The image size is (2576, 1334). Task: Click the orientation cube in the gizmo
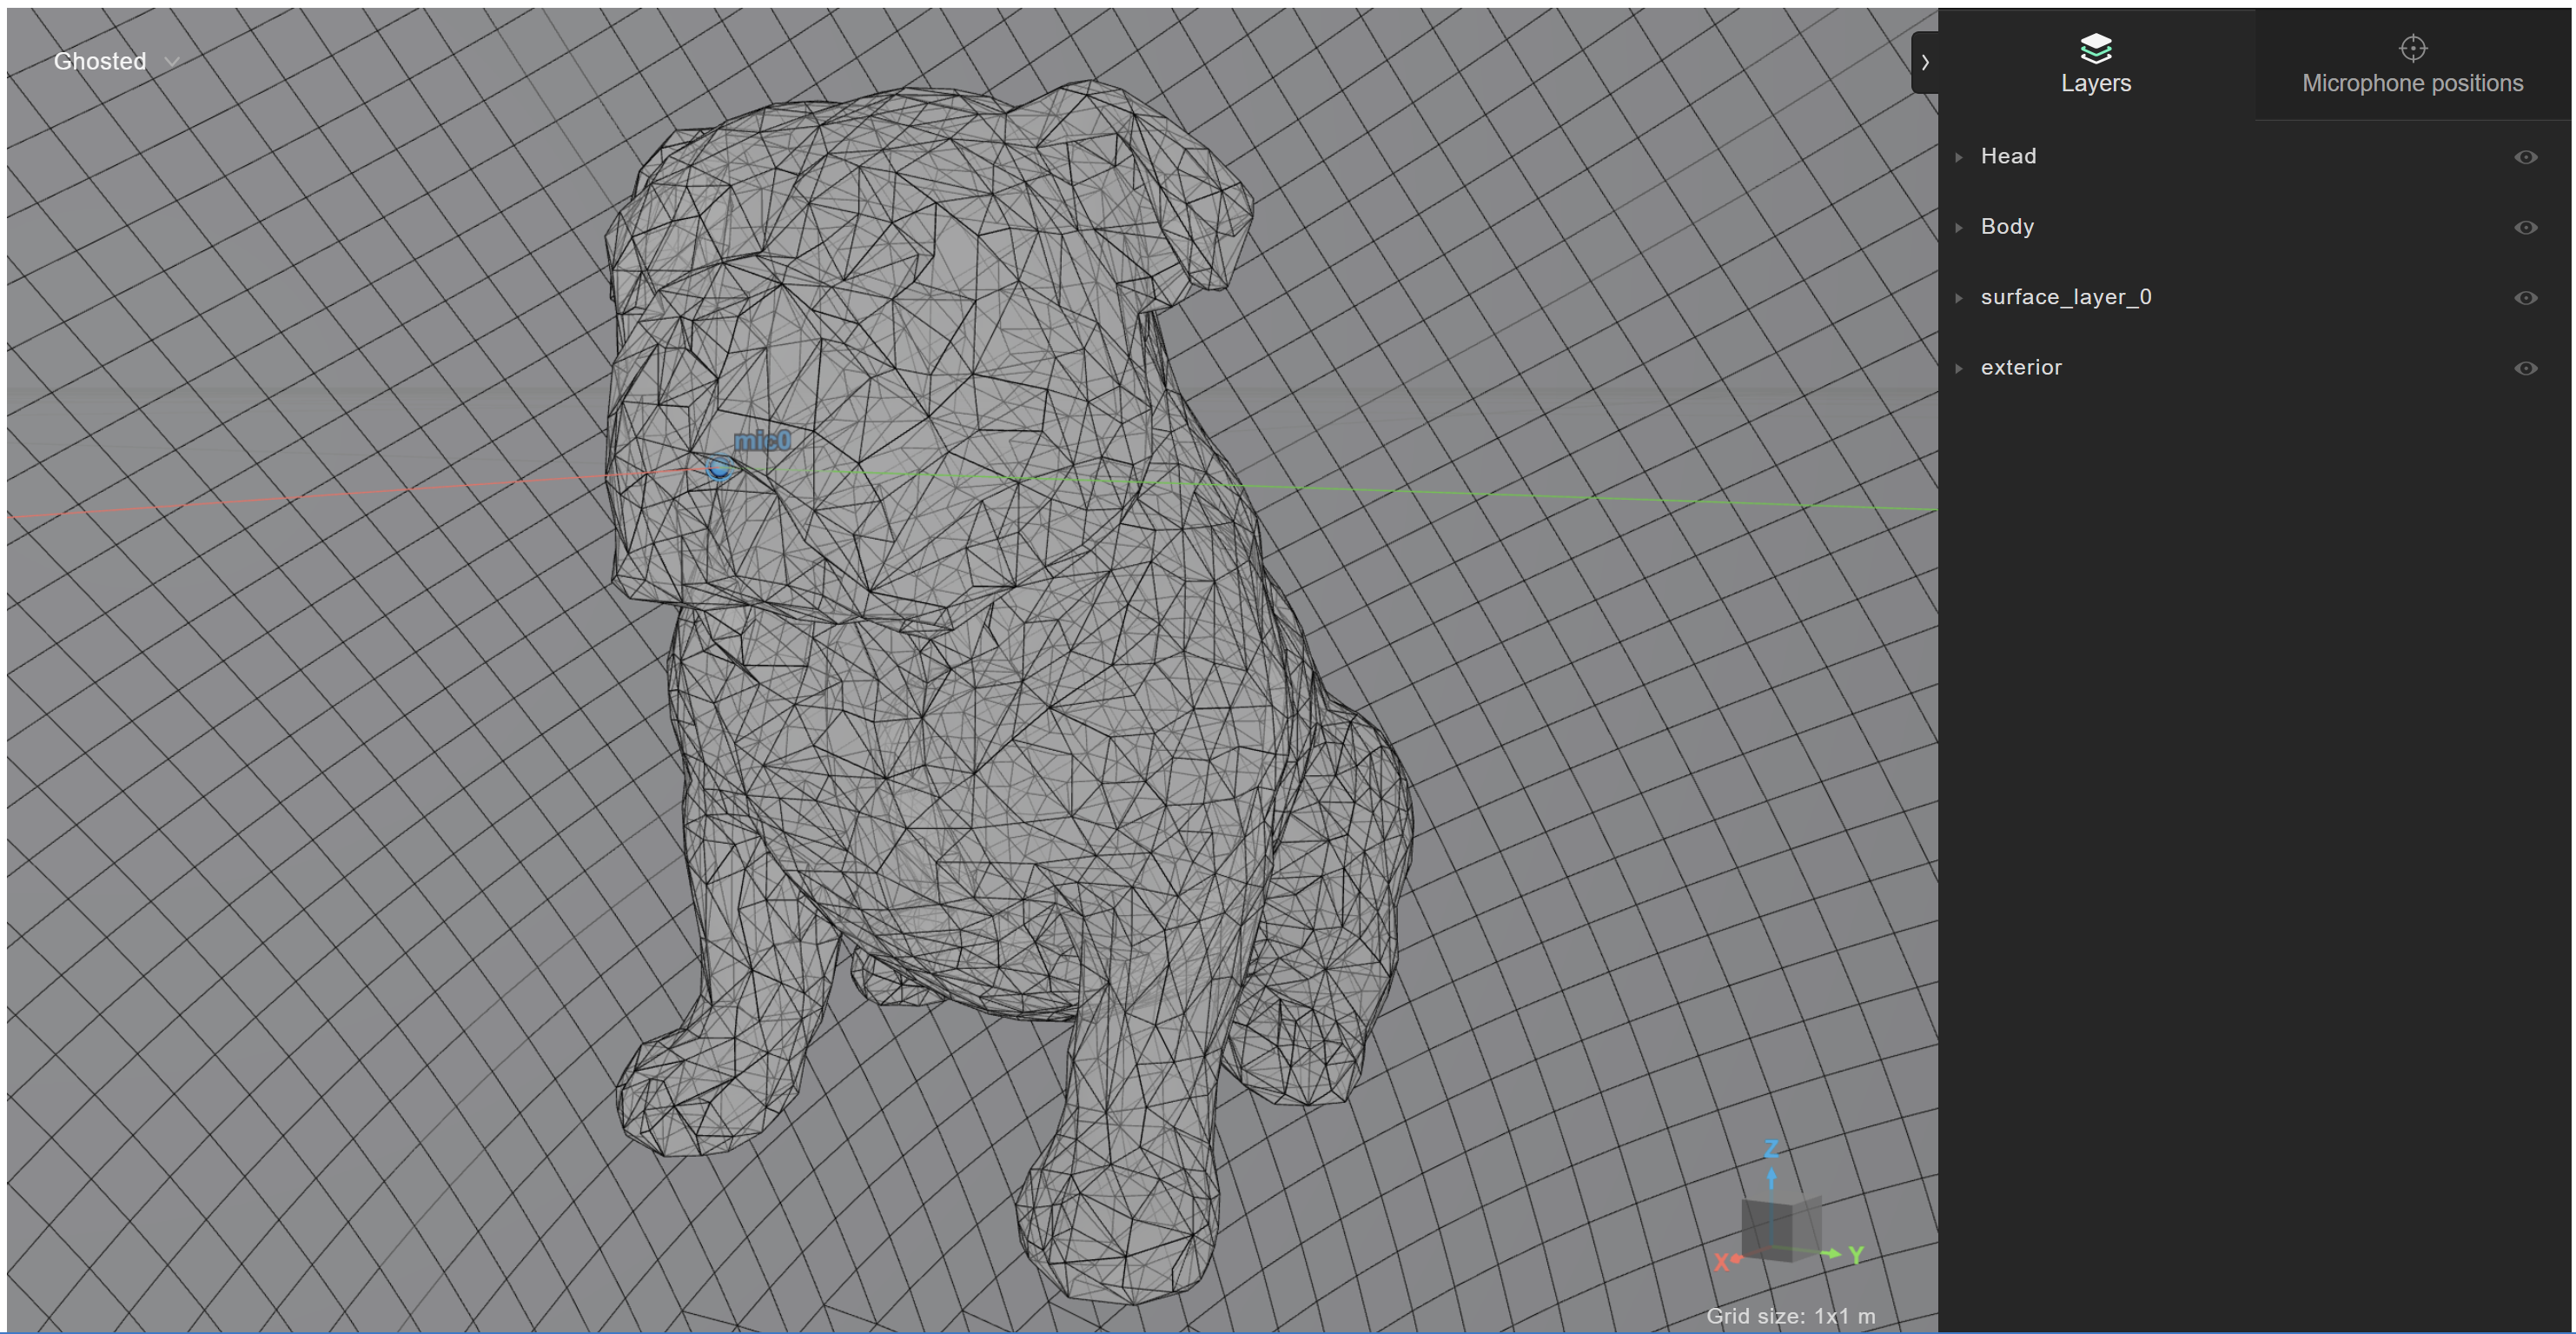pos(1781,1227)
